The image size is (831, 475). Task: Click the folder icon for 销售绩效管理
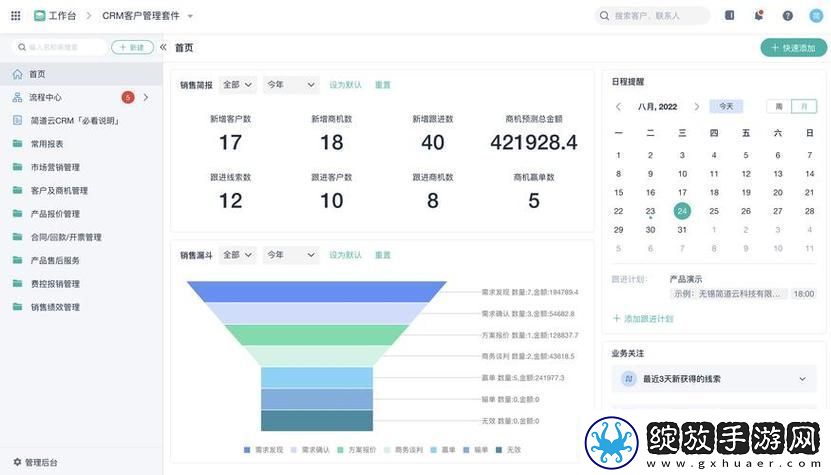[x=17, y=307]
